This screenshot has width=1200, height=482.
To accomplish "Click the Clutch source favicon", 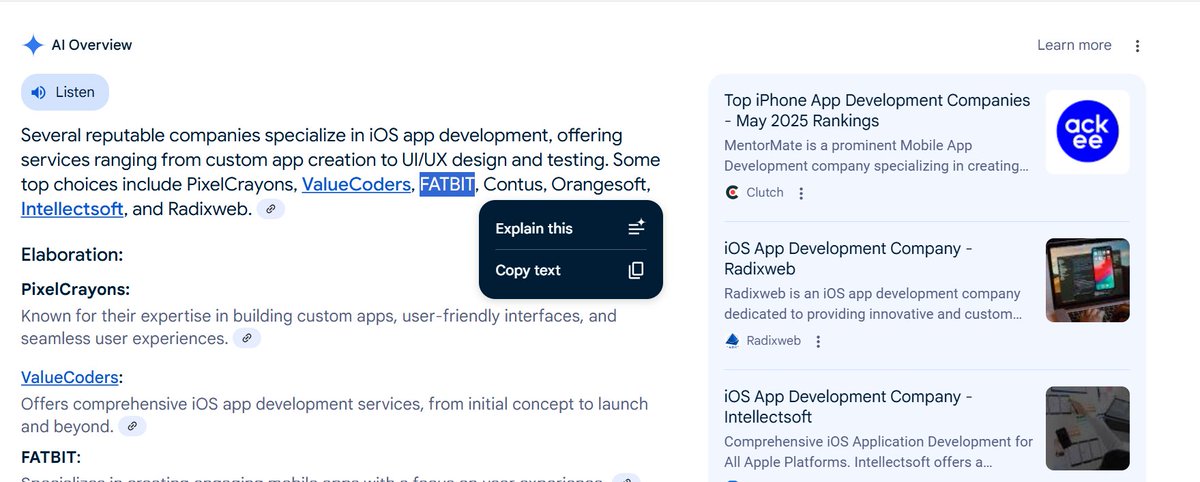I will coord(732,192).
